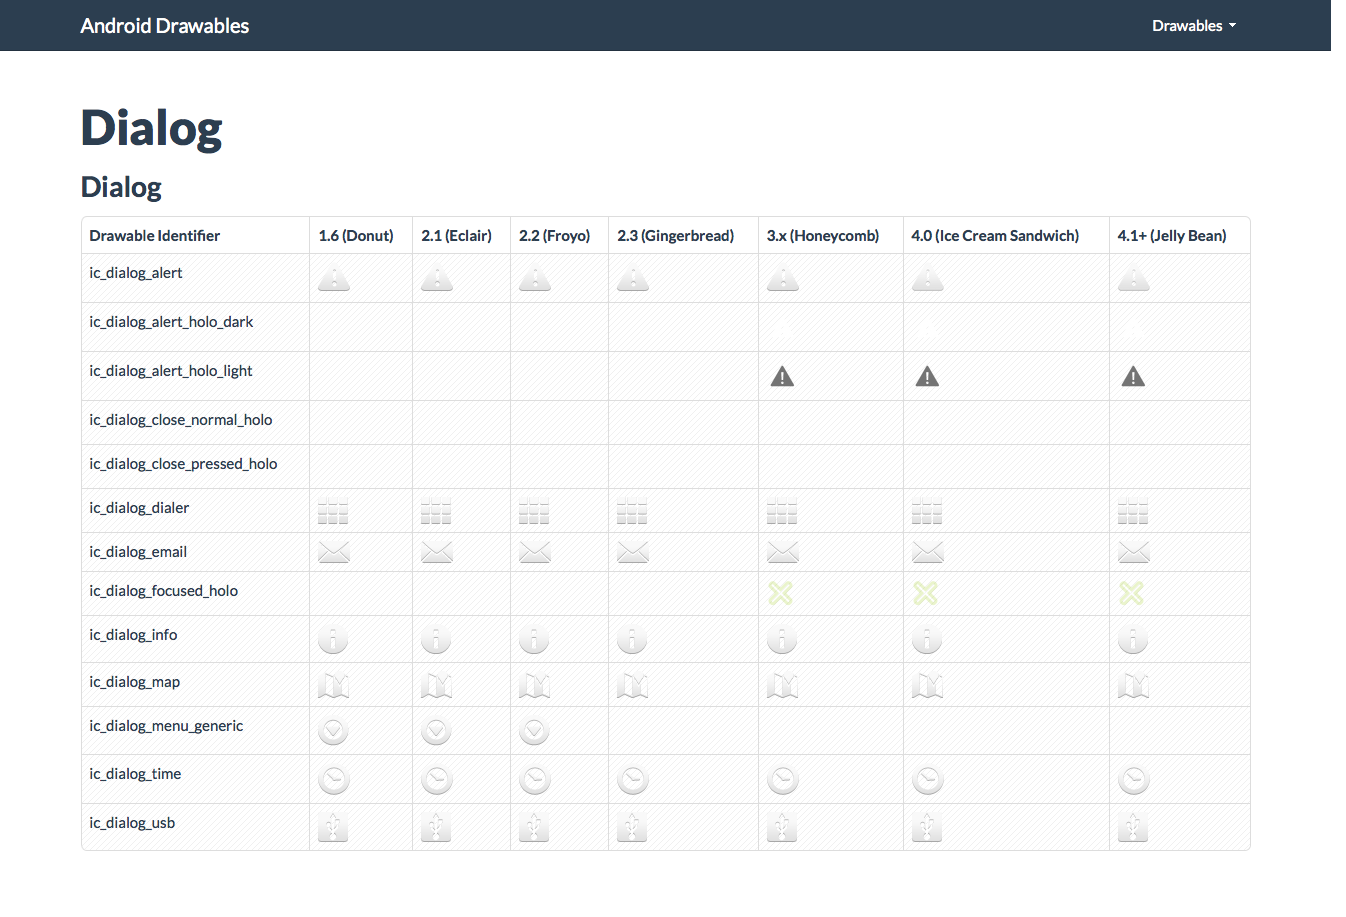Click the green X icon under 4.0 (Ice Cream Sandwich)
The height and width of the screenshot is (917, 1346).
coord(926,593)
